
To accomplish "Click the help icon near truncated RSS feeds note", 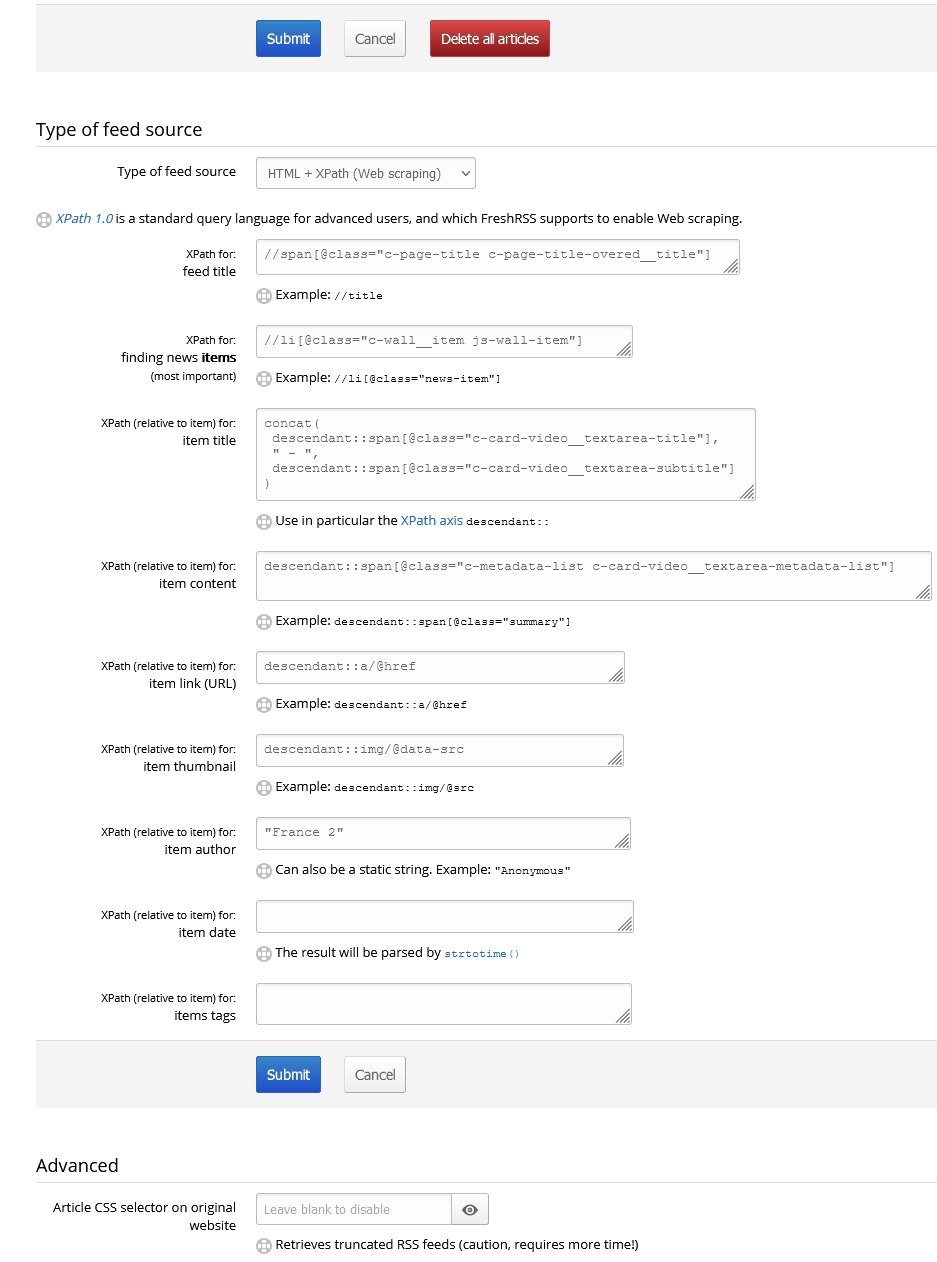I will (264, 1244).
